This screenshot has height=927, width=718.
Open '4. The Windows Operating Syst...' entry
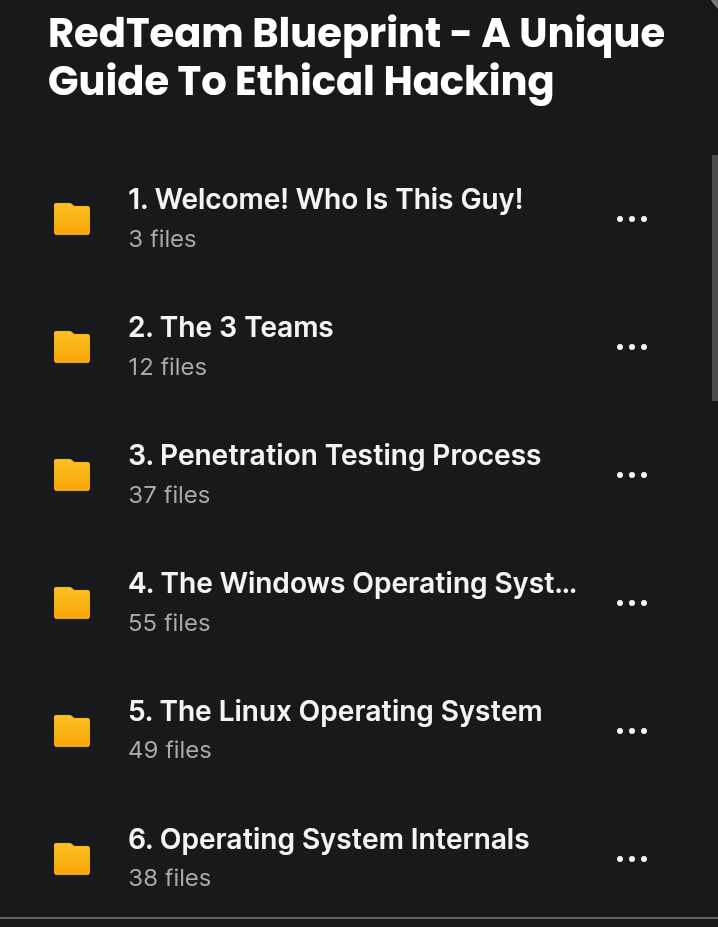click(x=352, y=584)
